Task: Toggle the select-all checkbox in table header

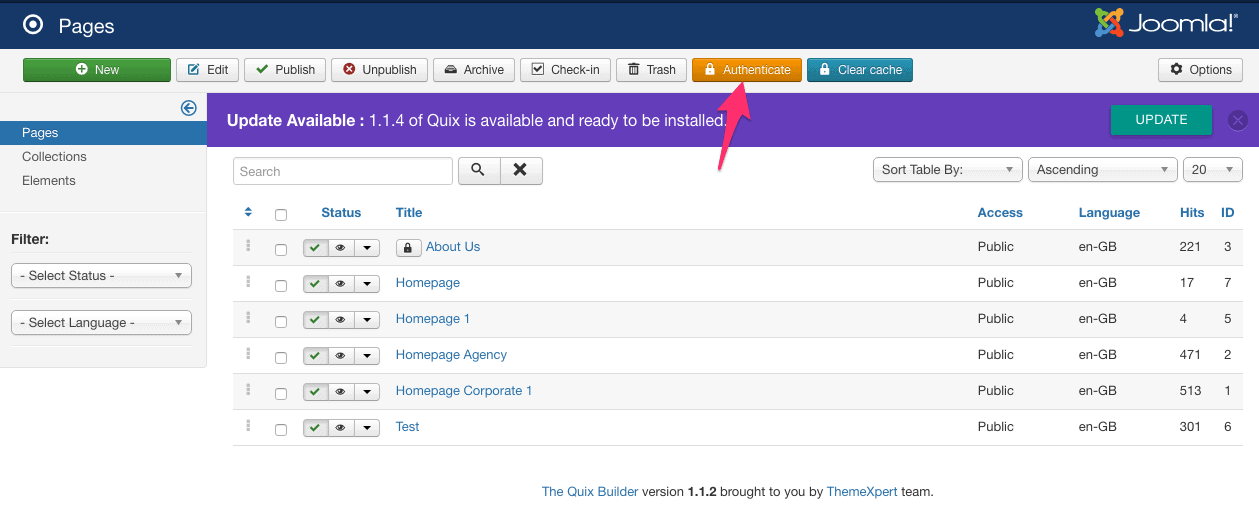Action: point(281,214)
